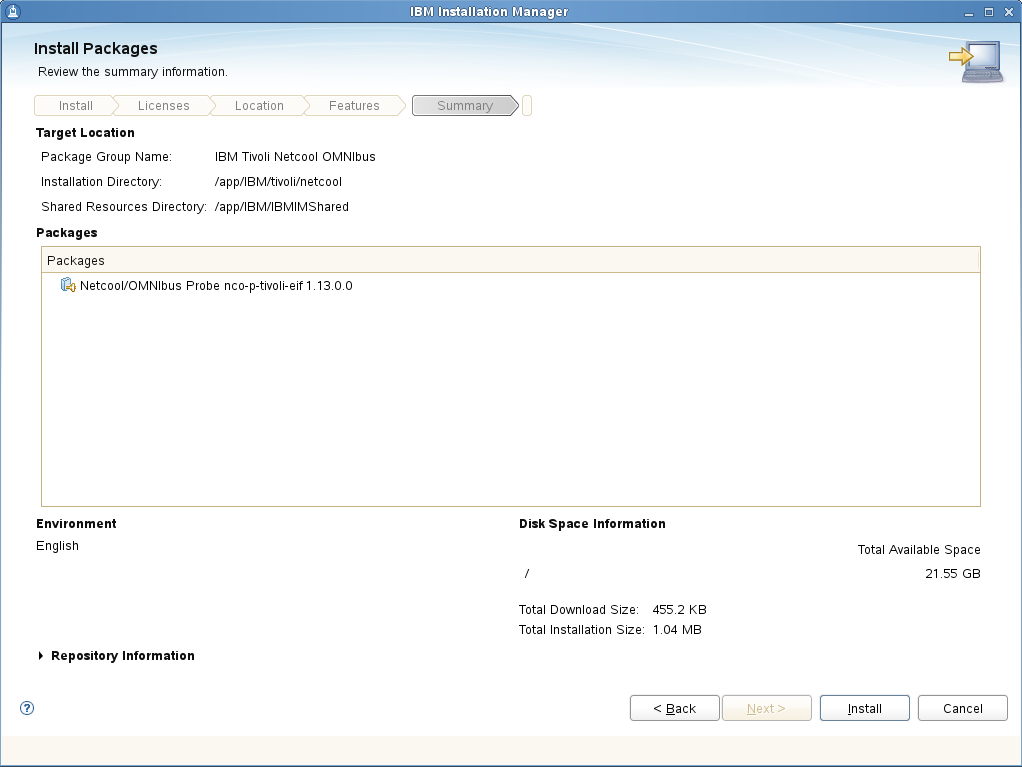Click the Total Download Size label
The image size is (1022, 767).
click(579, 610)
